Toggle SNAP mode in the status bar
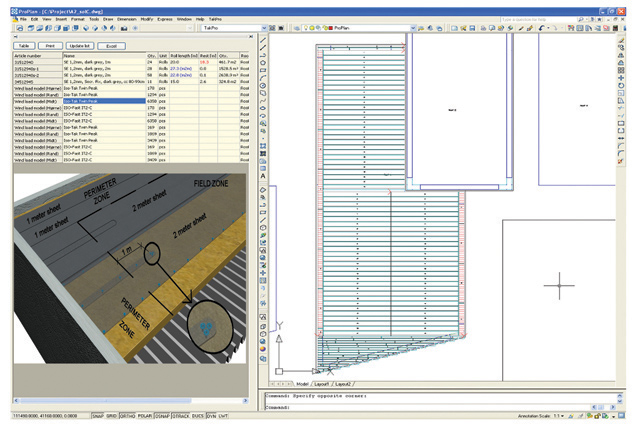The image size is (640, 427). (x=98, y=416)
